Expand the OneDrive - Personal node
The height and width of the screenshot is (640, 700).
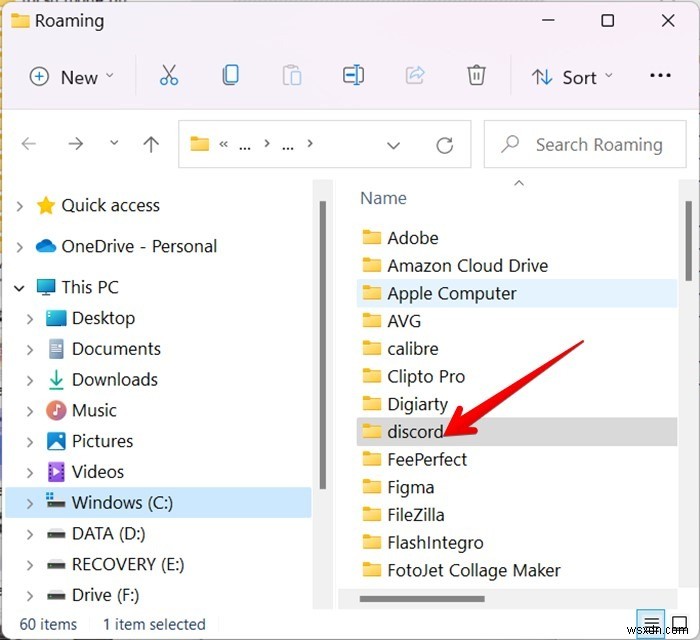coord(20,247)
